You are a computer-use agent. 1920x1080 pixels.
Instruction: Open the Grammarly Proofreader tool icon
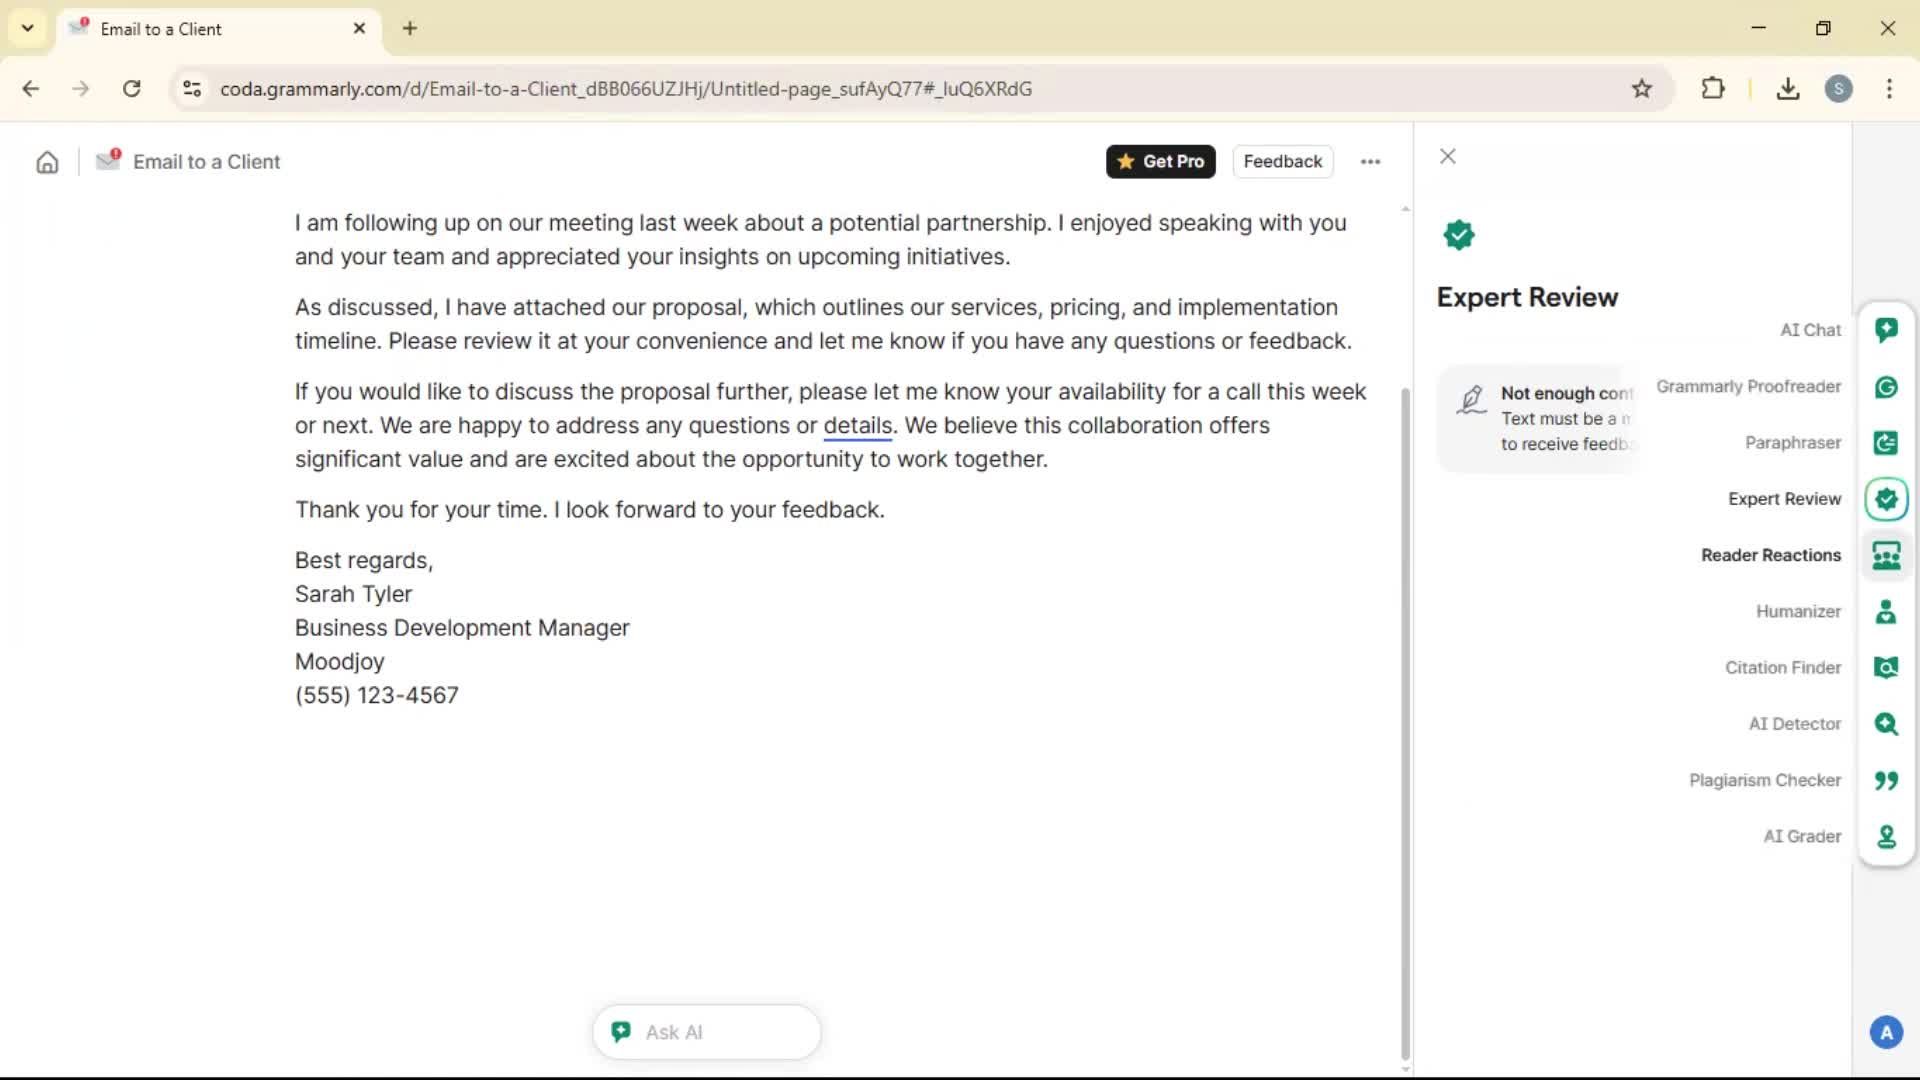1886,387
